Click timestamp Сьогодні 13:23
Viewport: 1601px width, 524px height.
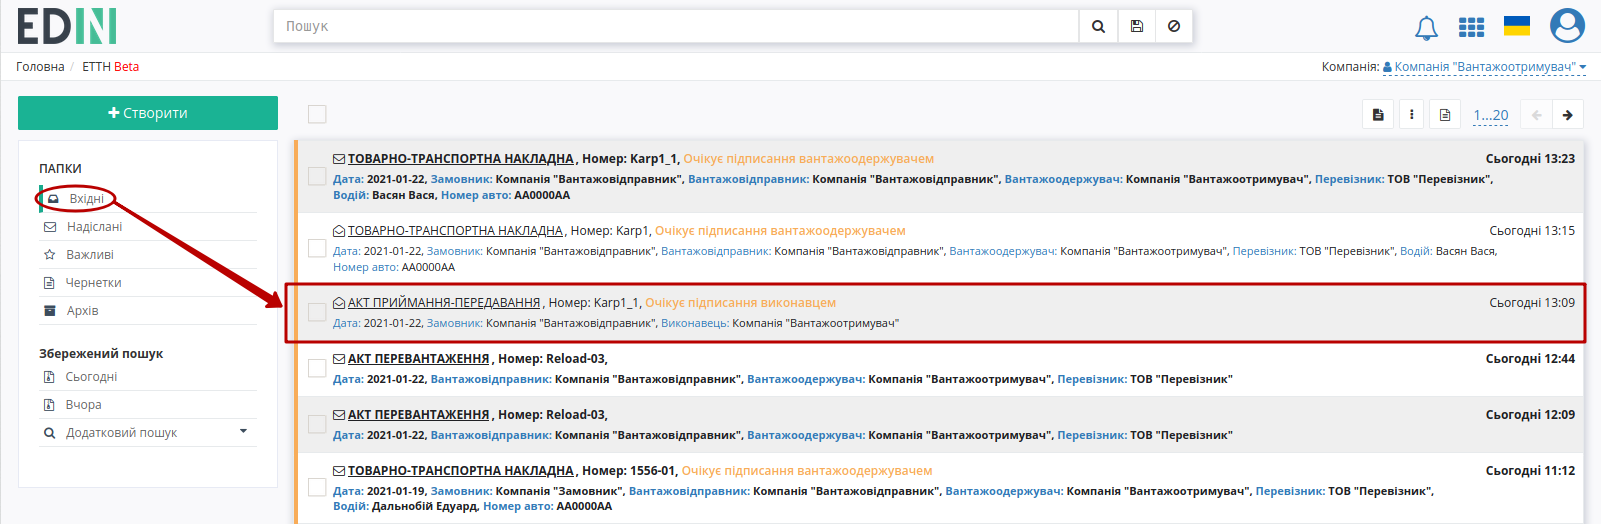(1530, 159)
